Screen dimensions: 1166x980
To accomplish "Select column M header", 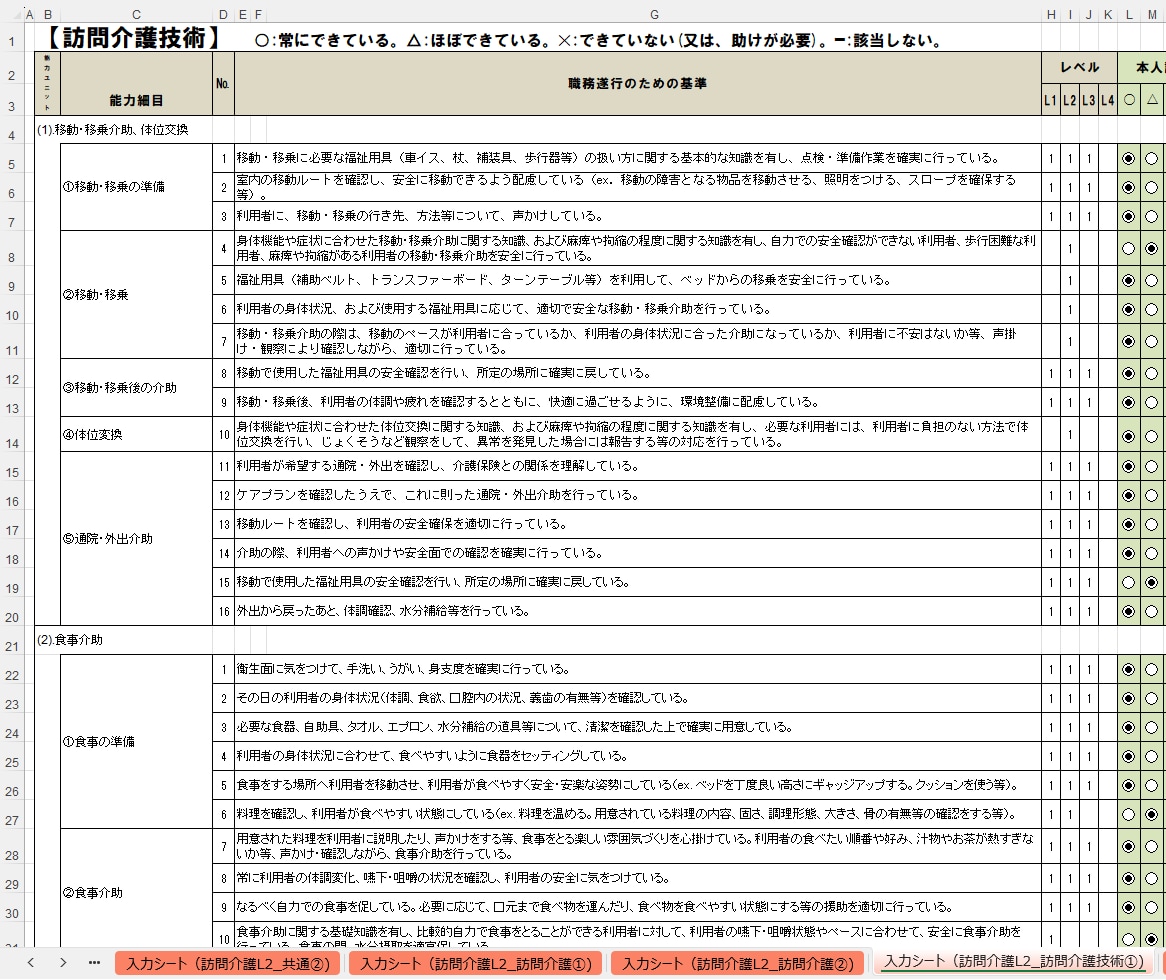I will [1152, 14].
